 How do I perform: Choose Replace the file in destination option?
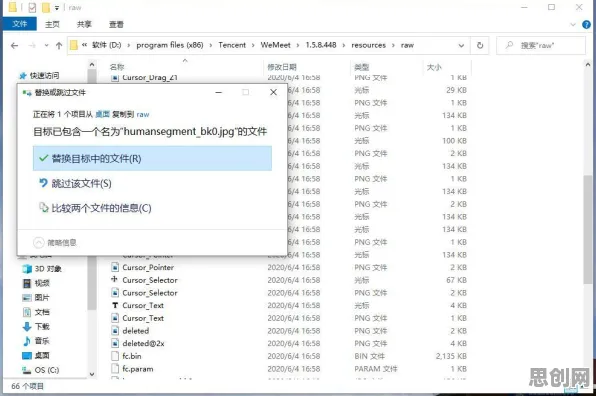click(x=152, y=158)
